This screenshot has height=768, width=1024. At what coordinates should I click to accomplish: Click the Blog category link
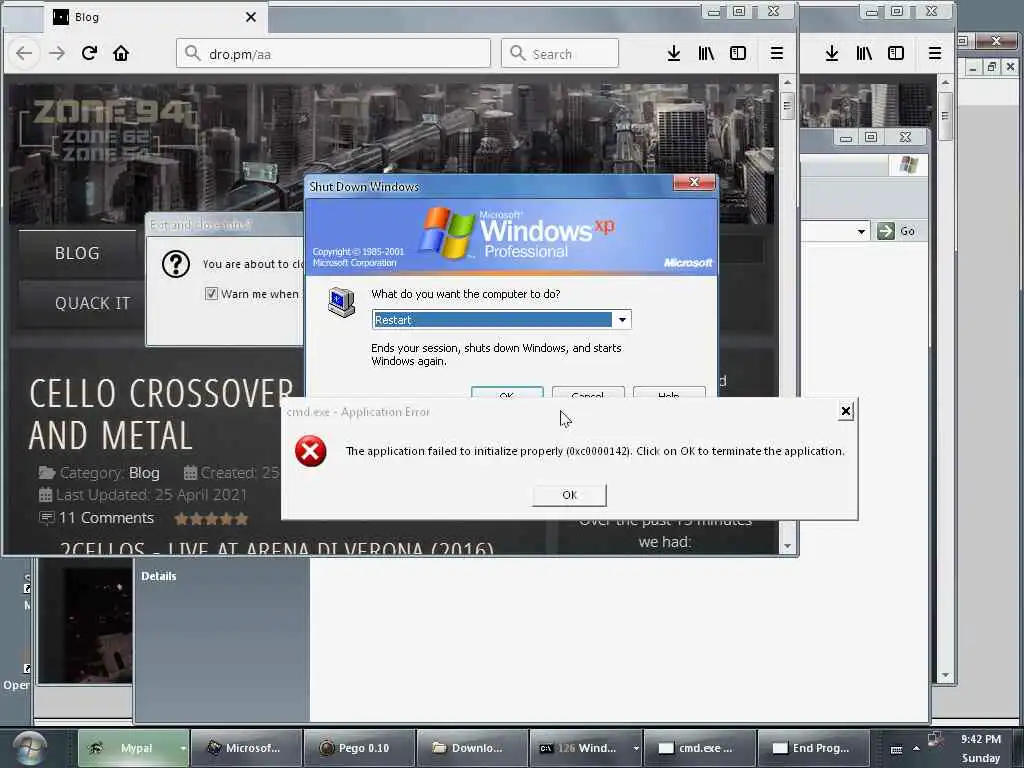144,473
